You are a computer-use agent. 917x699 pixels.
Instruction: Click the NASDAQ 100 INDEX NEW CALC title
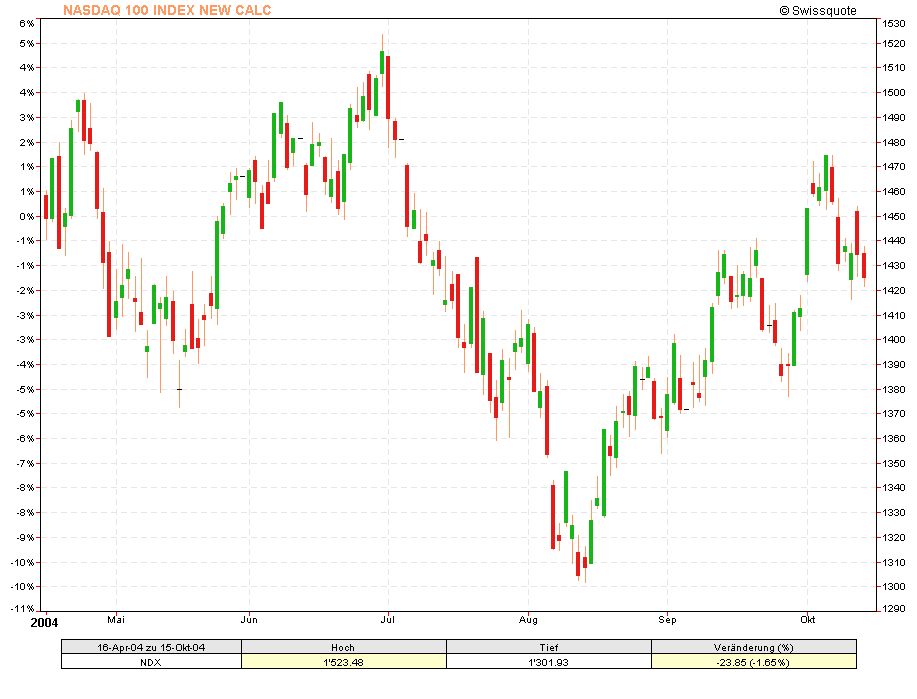coord(166,11)
